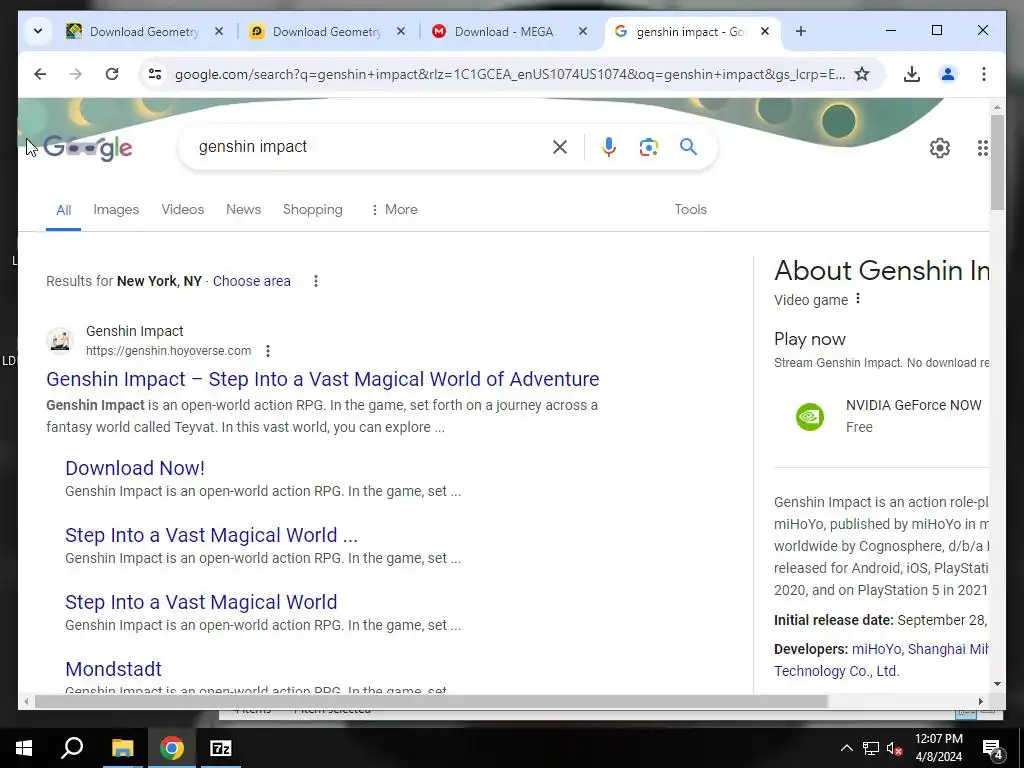Open the Mondstadt sitelink
Viewport: 1024px width, 768px height.
tap(114, 669)
